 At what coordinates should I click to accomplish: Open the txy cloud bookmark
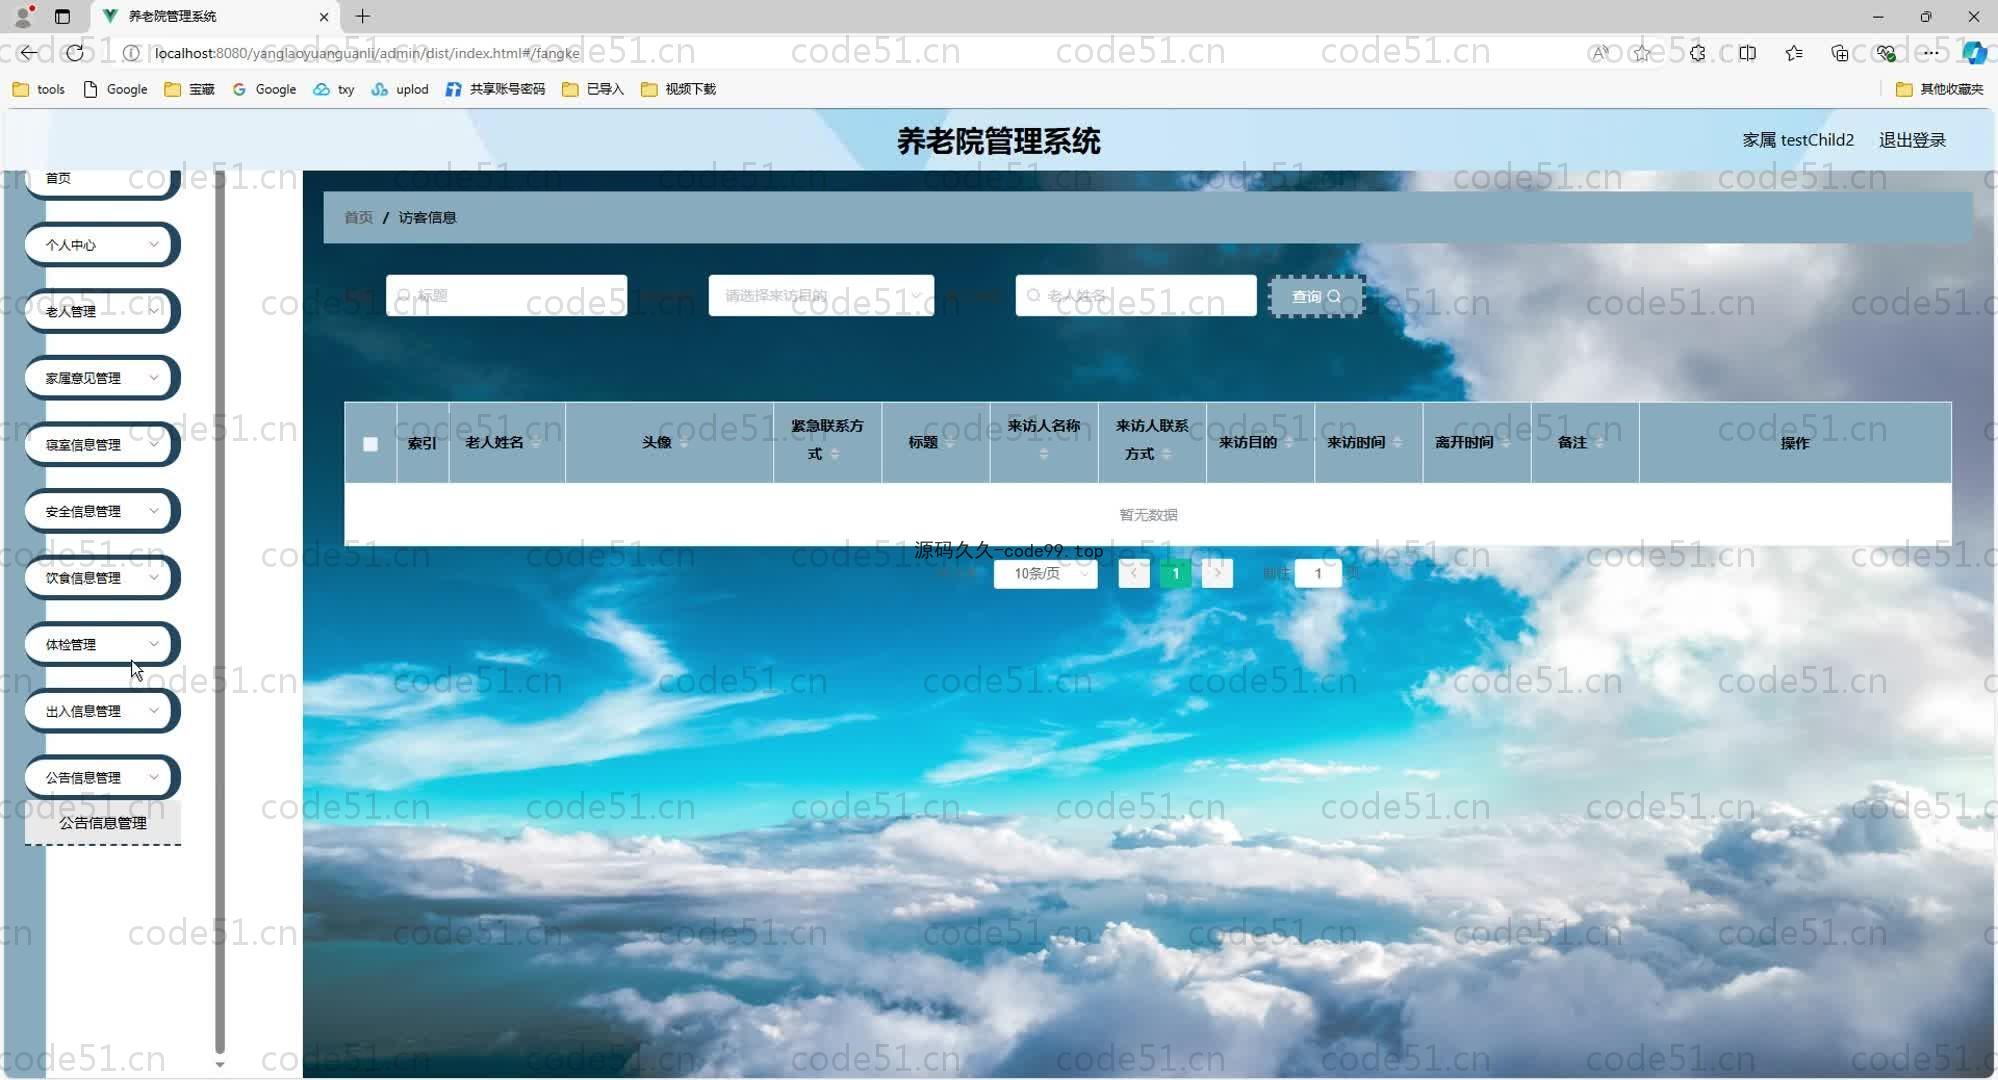coord(334,89)
